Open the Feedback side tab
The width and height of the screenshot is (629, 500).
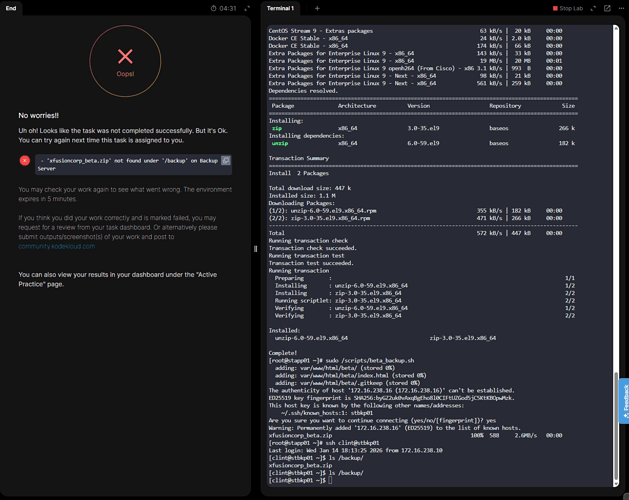tap(623, 399)
